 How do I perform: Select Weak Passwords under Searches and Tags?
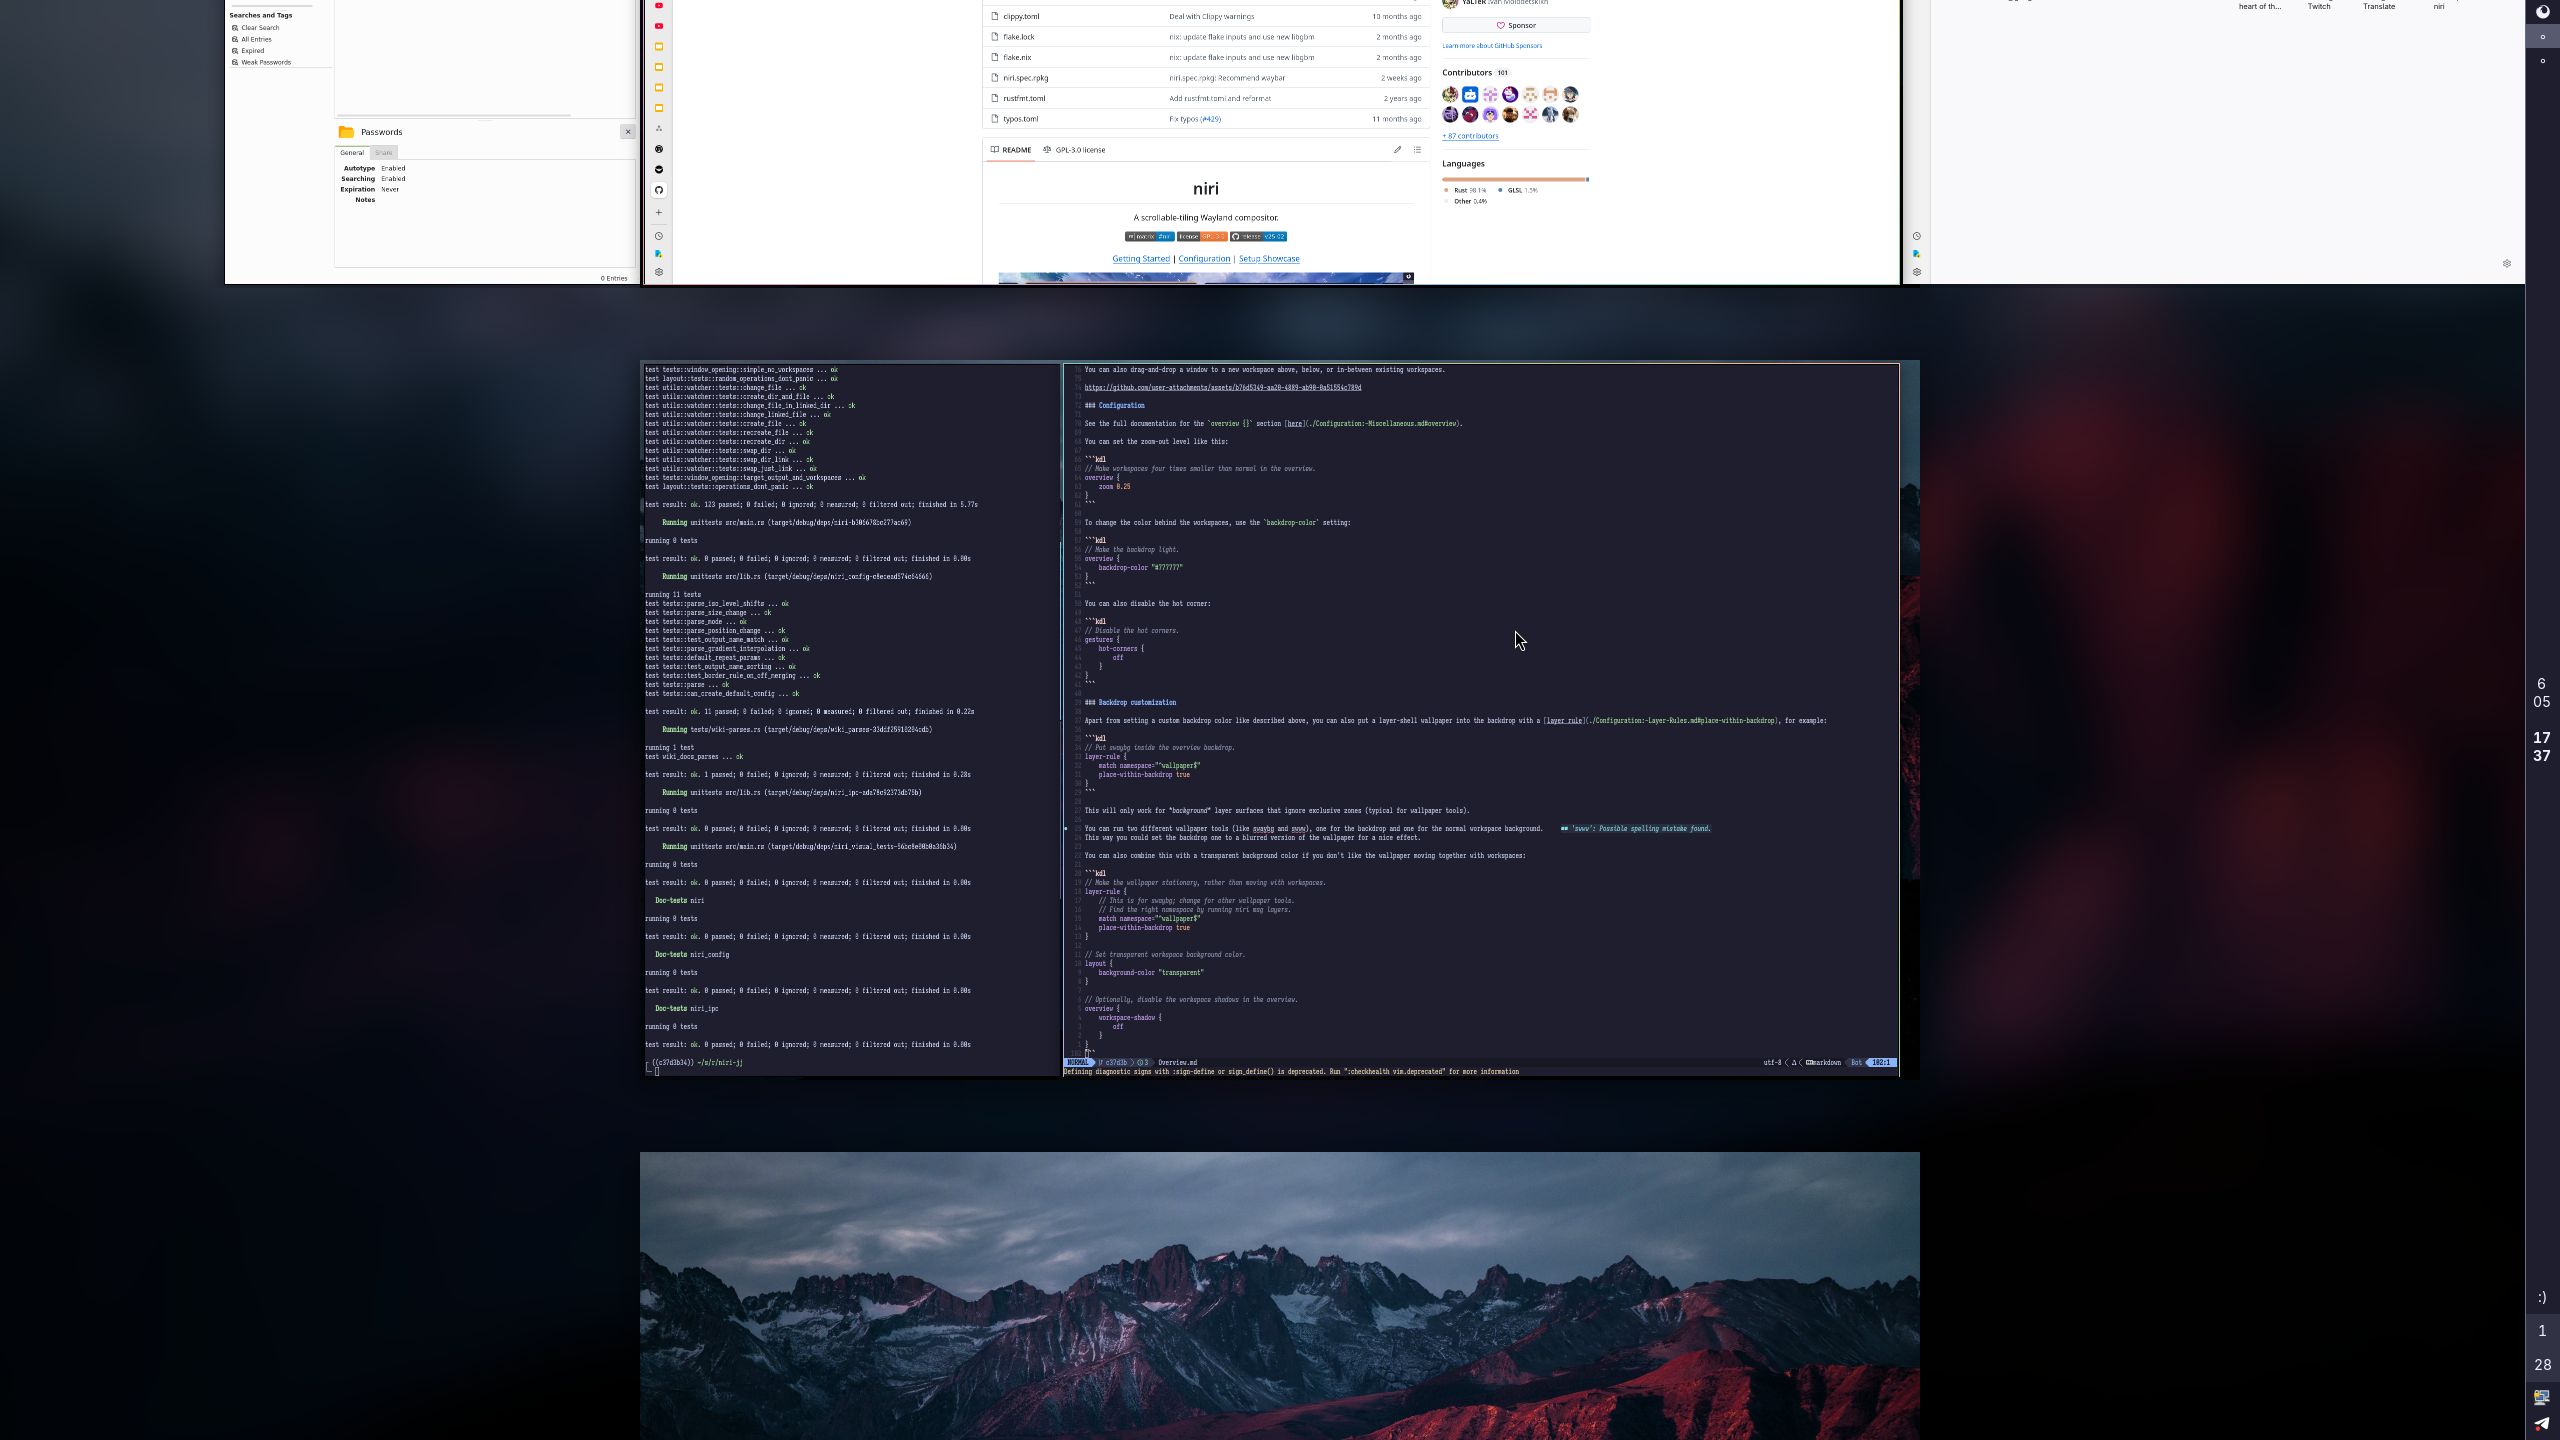265,62
